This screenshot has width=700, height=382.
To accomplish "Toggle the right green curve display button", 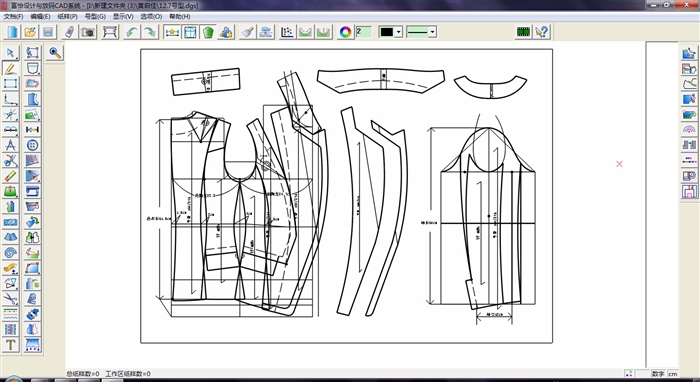I will 323,32.
